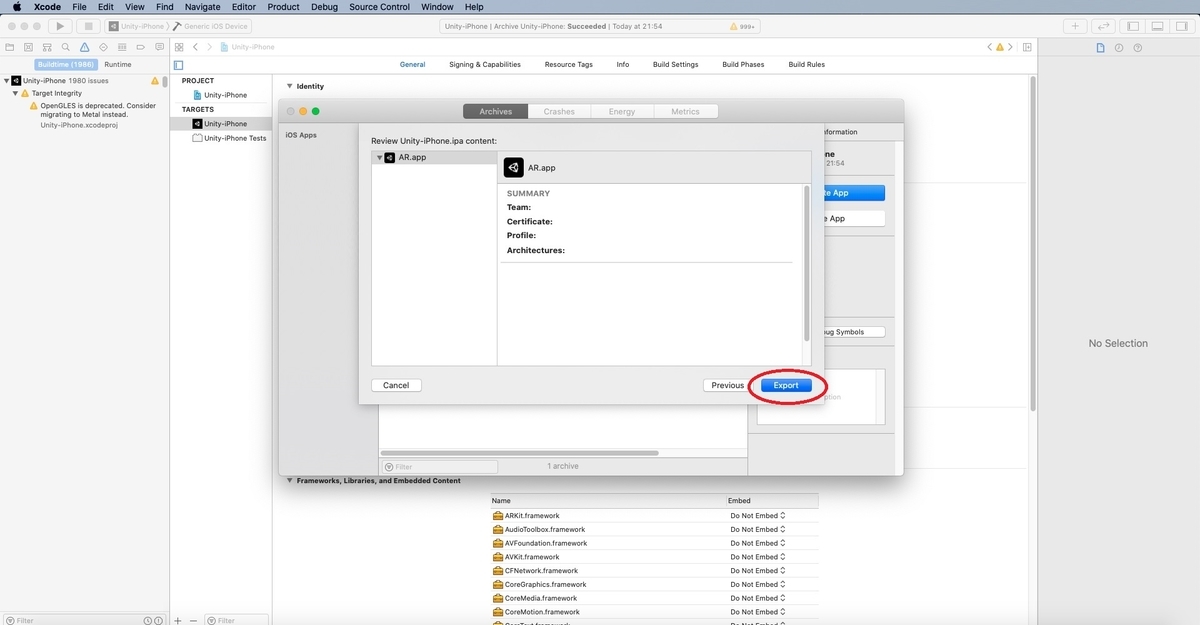This screenshot has height=625, width=1200.
Task: Open Embed dropdown for AVFoundation.framework
Action: pos(758,543)
